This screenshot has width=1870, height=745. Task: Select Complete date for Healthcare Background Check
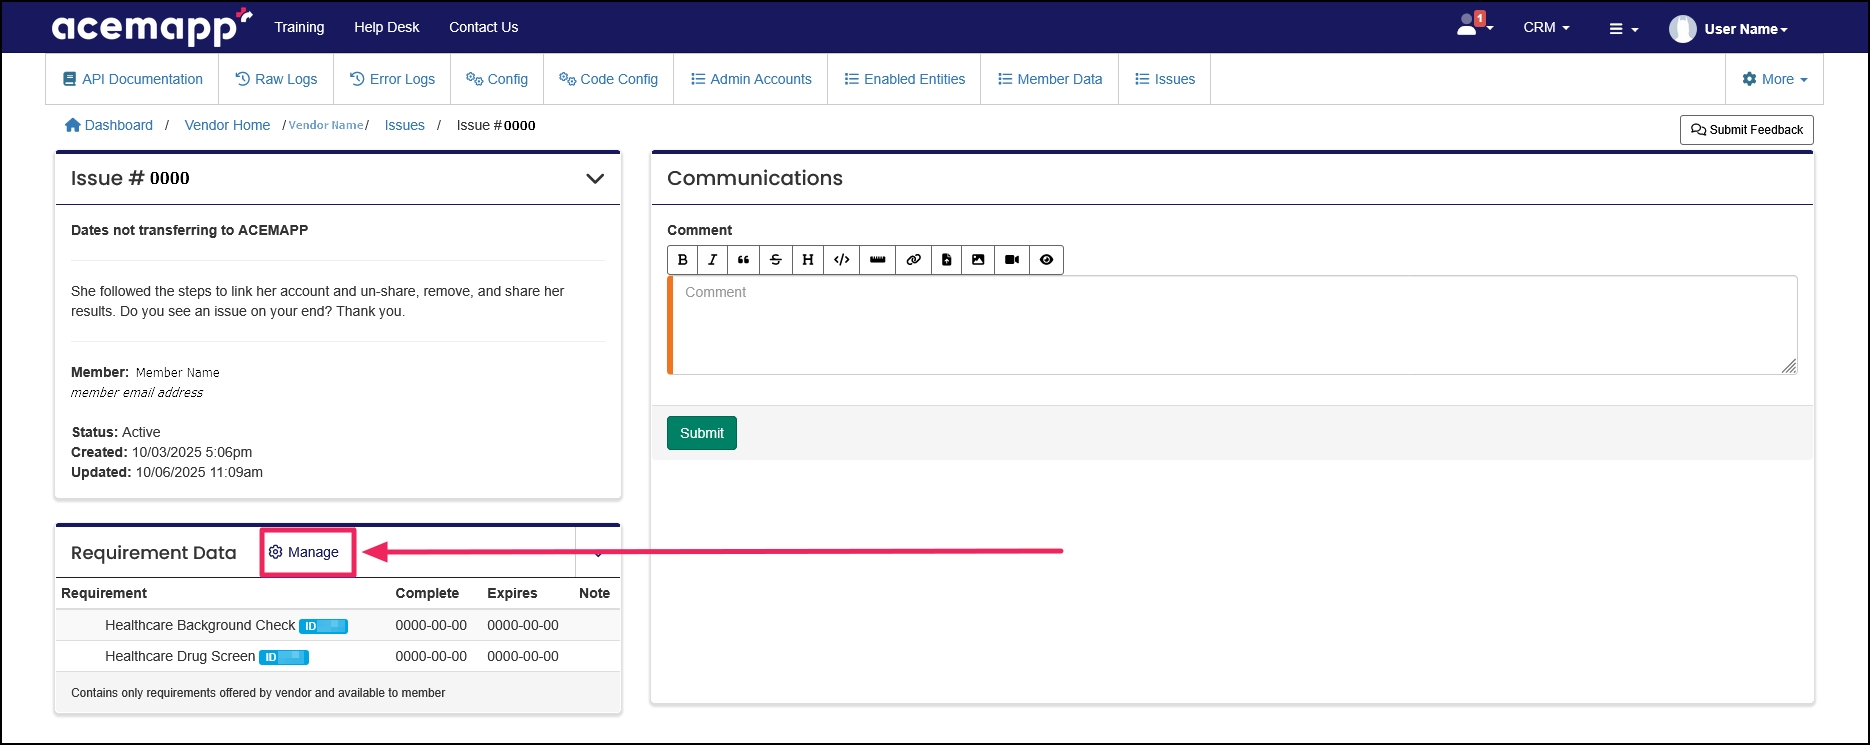click(x=431, y=626)
